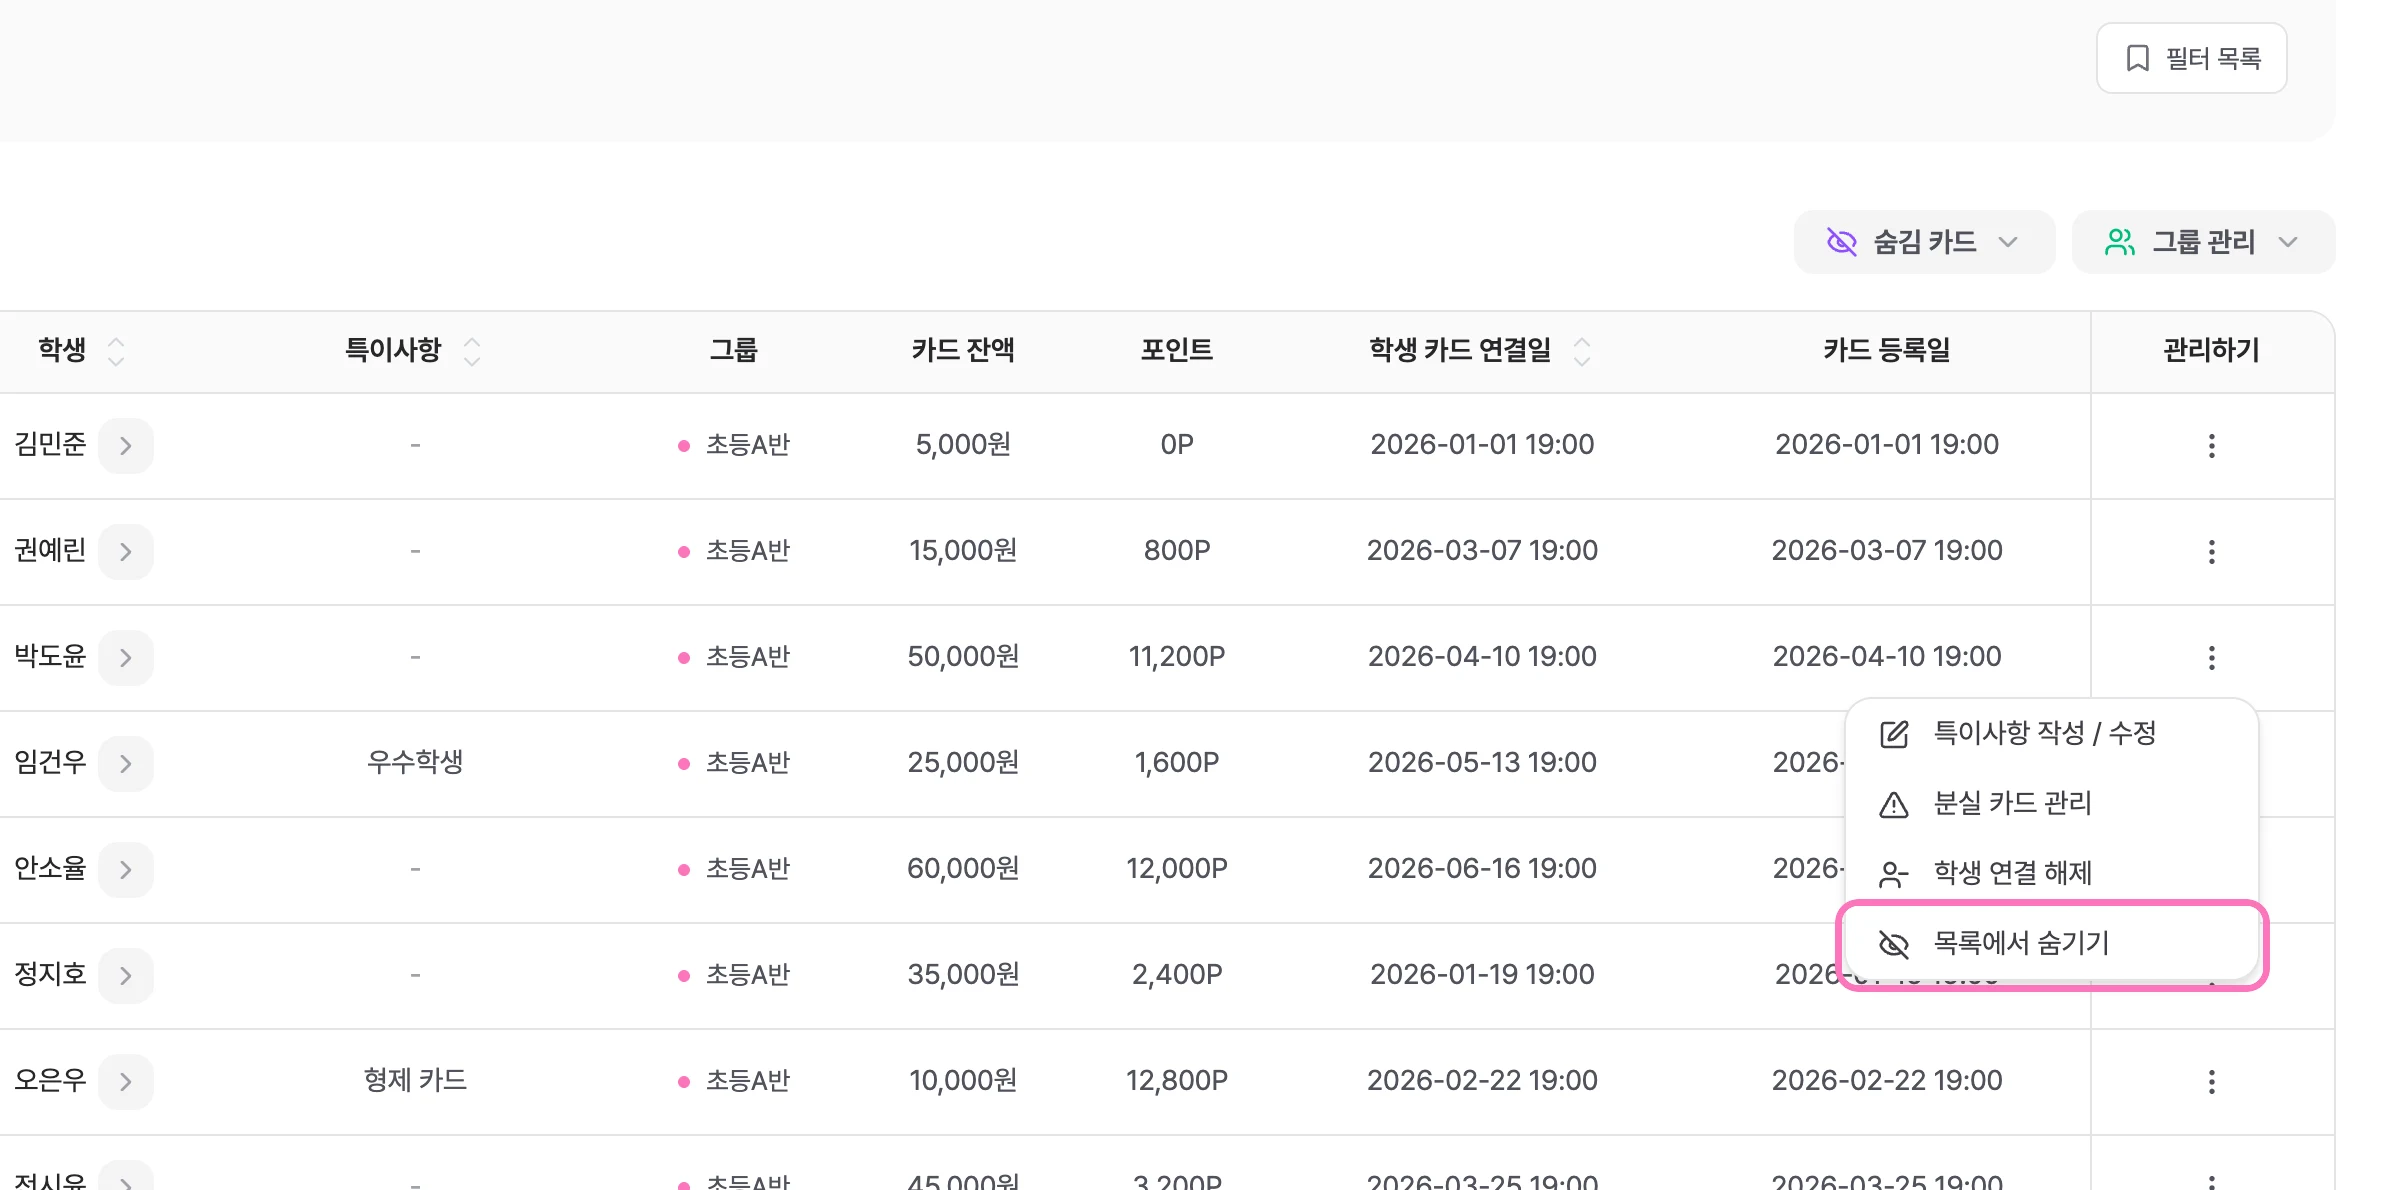Choose 학생 연결 해제 menu entry

(2051, 874)
